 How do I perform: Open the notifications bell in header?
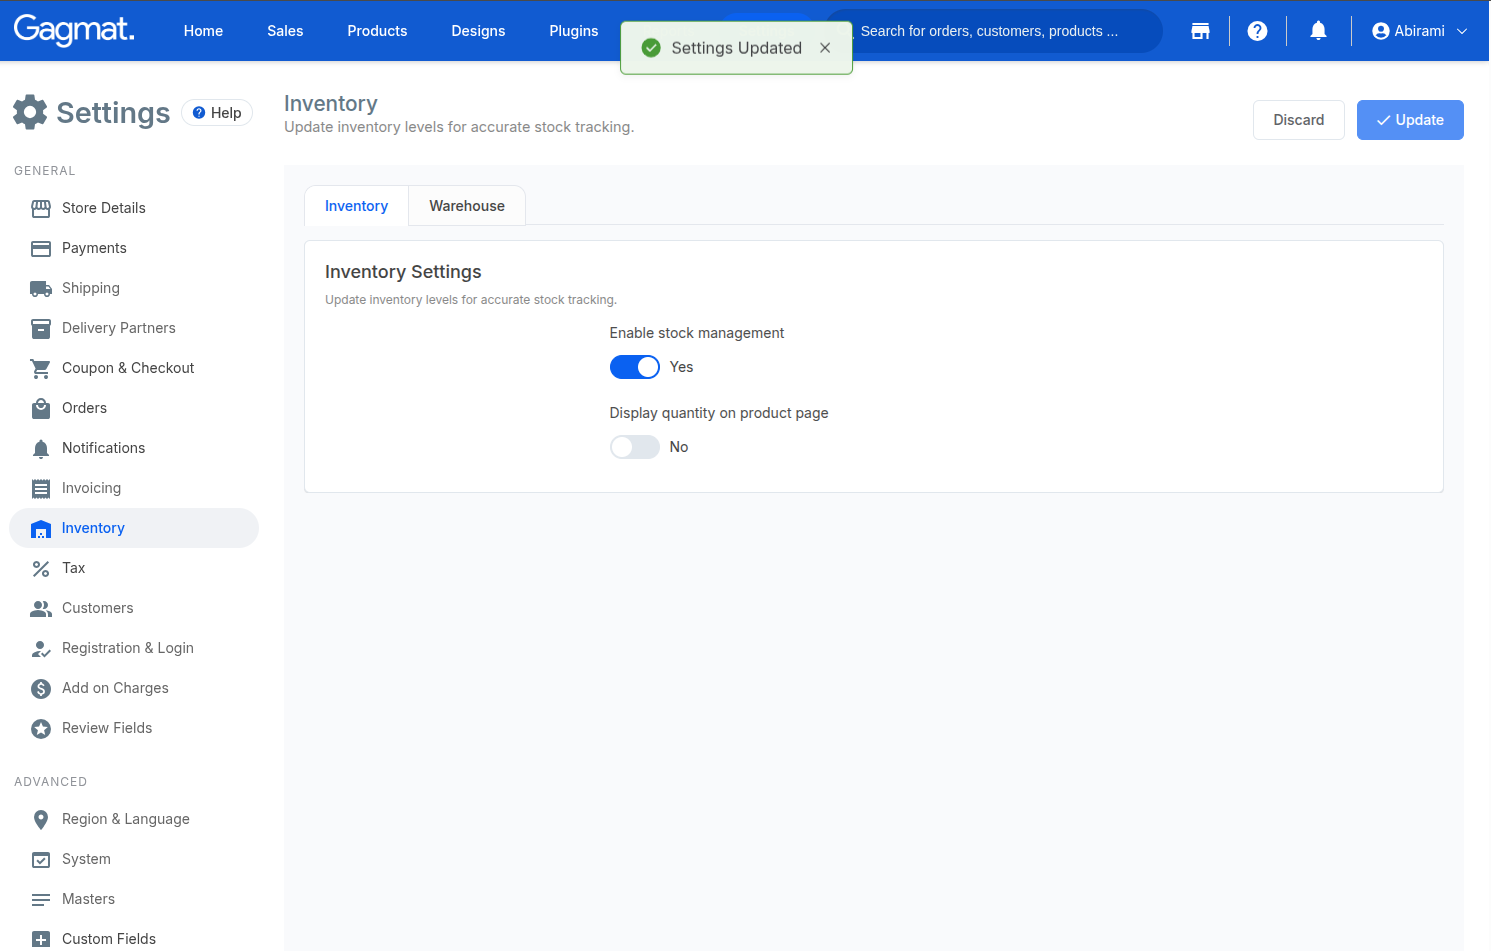click(1318, 31)
